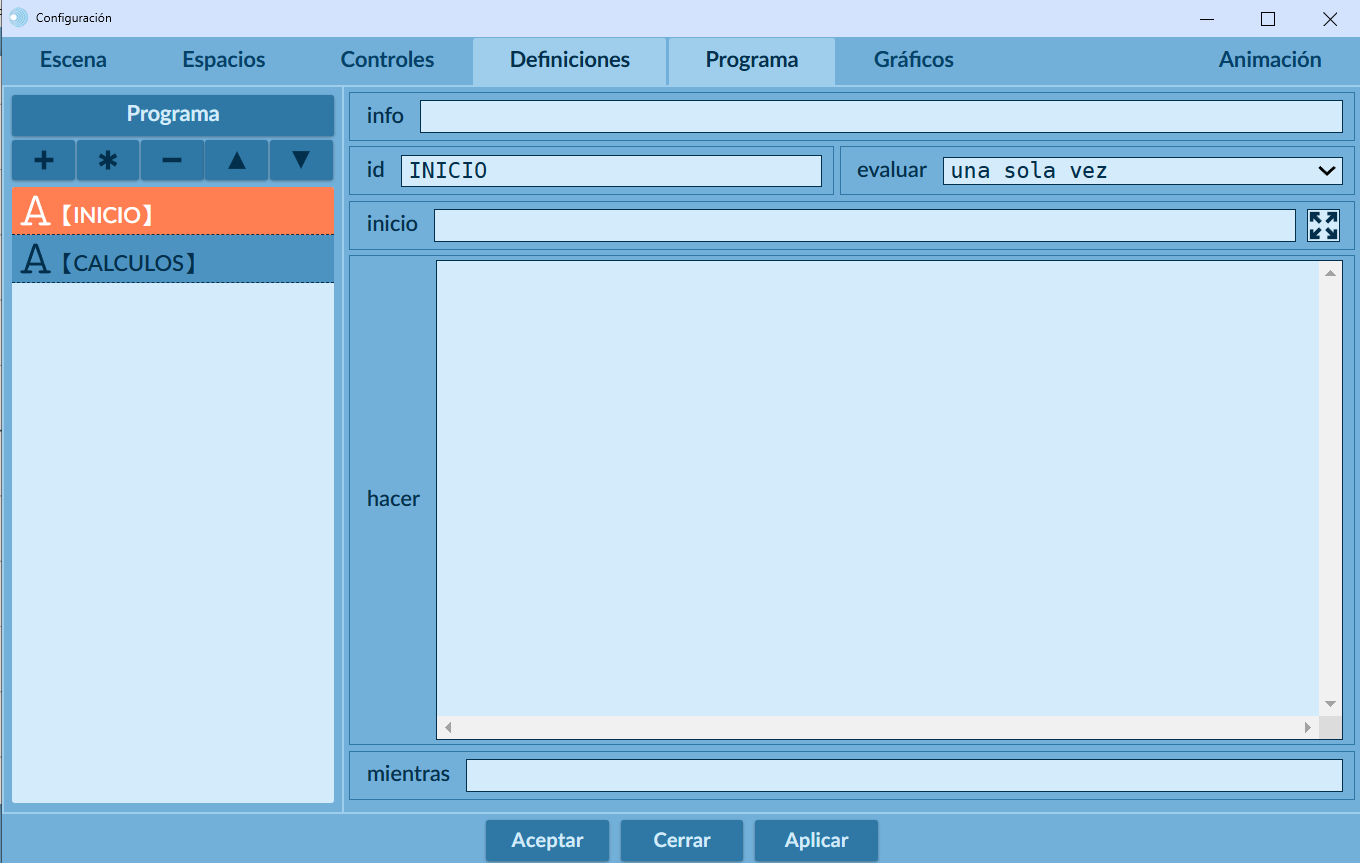Click the minus icon to delete item

coord(172,160)
